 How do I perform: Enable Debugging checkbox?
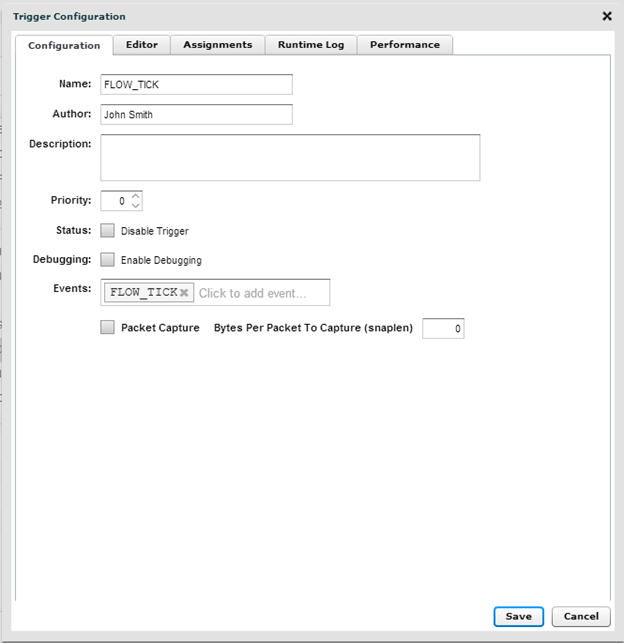[108, 260]
